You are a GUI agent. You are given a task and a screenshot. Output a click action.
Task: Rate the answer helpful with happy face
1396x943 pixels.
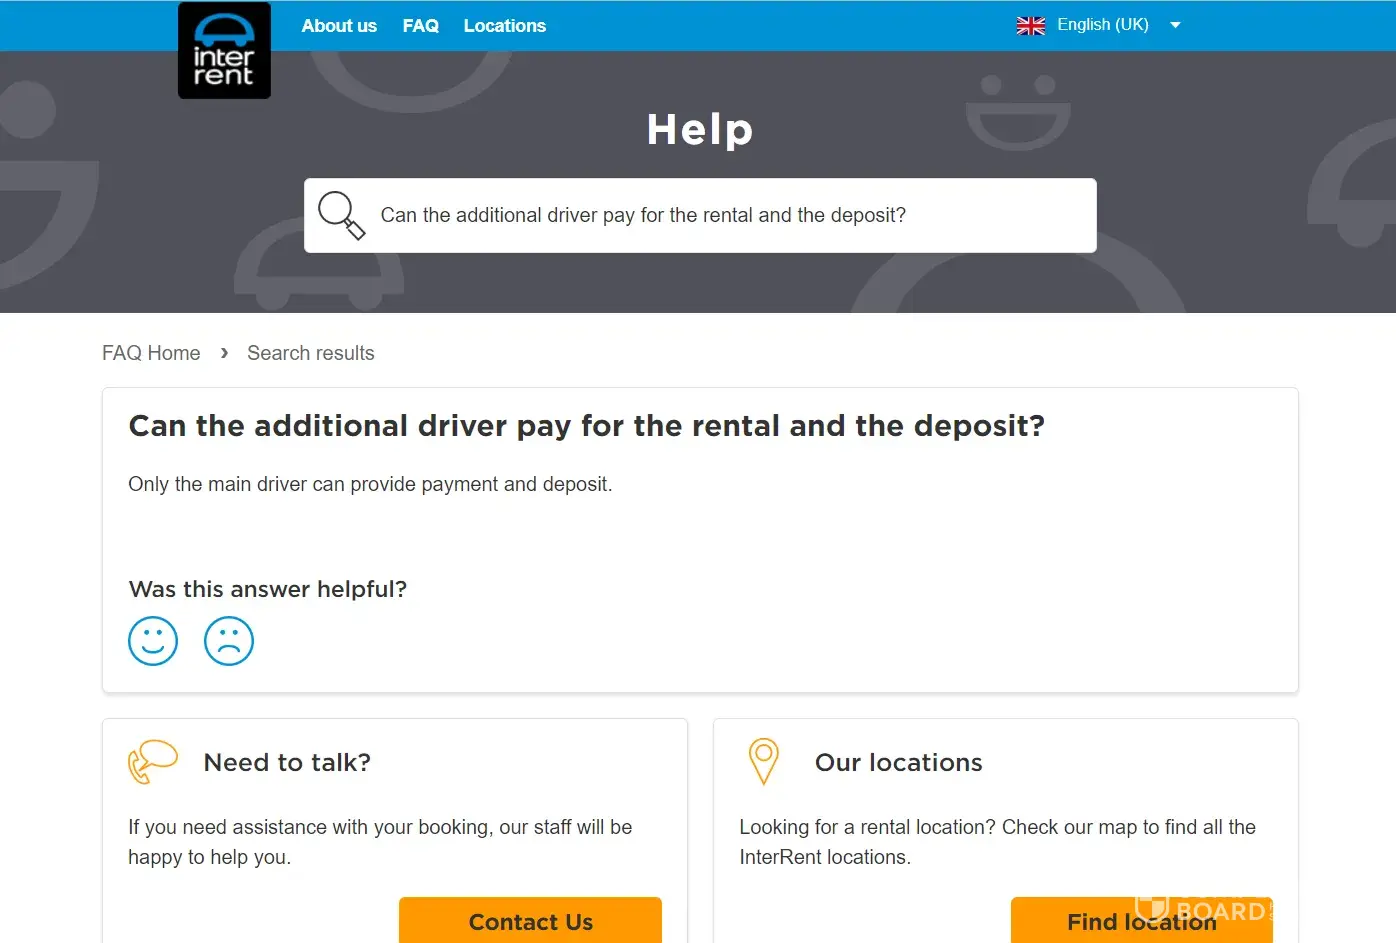tap(153, 641)
